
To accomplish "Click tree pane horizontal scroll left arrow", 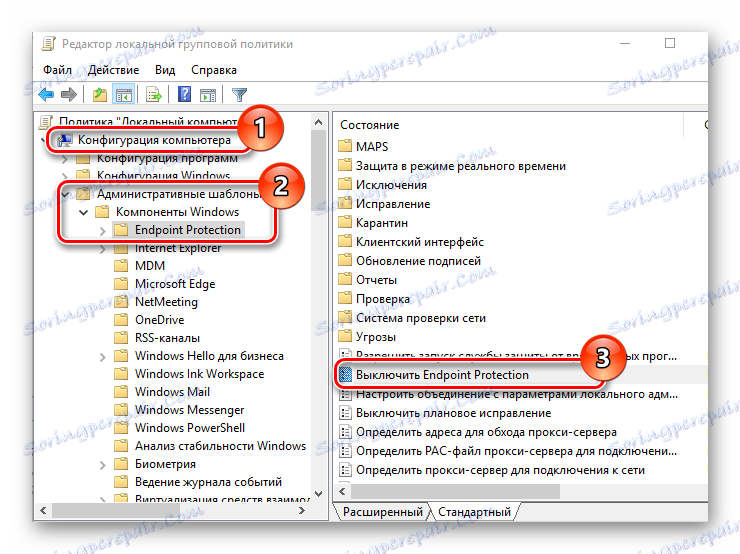I will click(43, 510).
